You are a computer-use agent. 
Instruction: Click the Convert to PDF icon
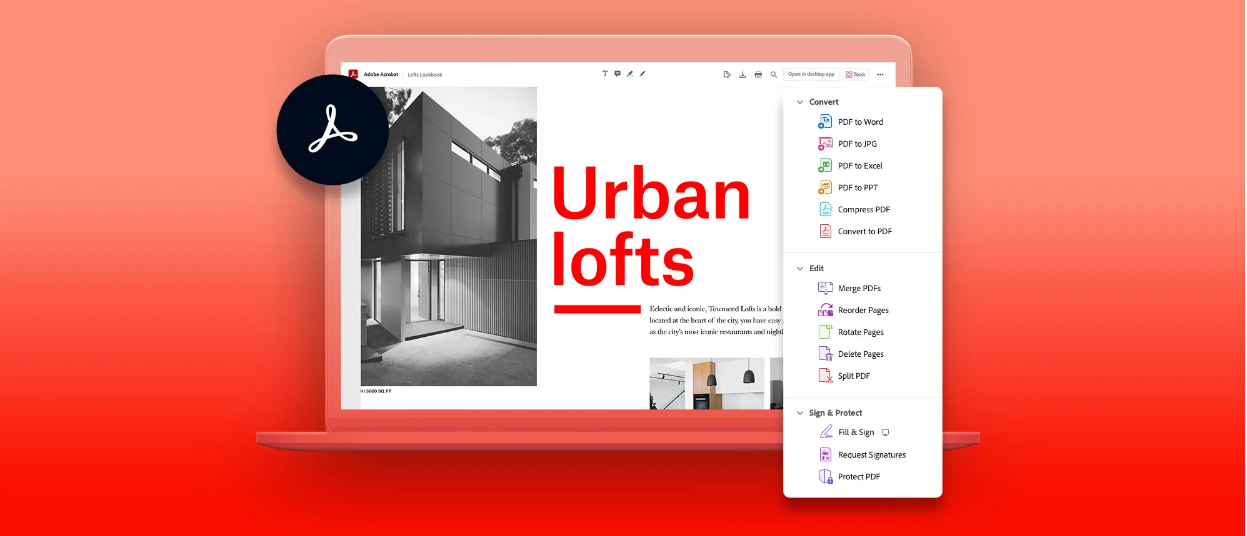coord(825,231)
